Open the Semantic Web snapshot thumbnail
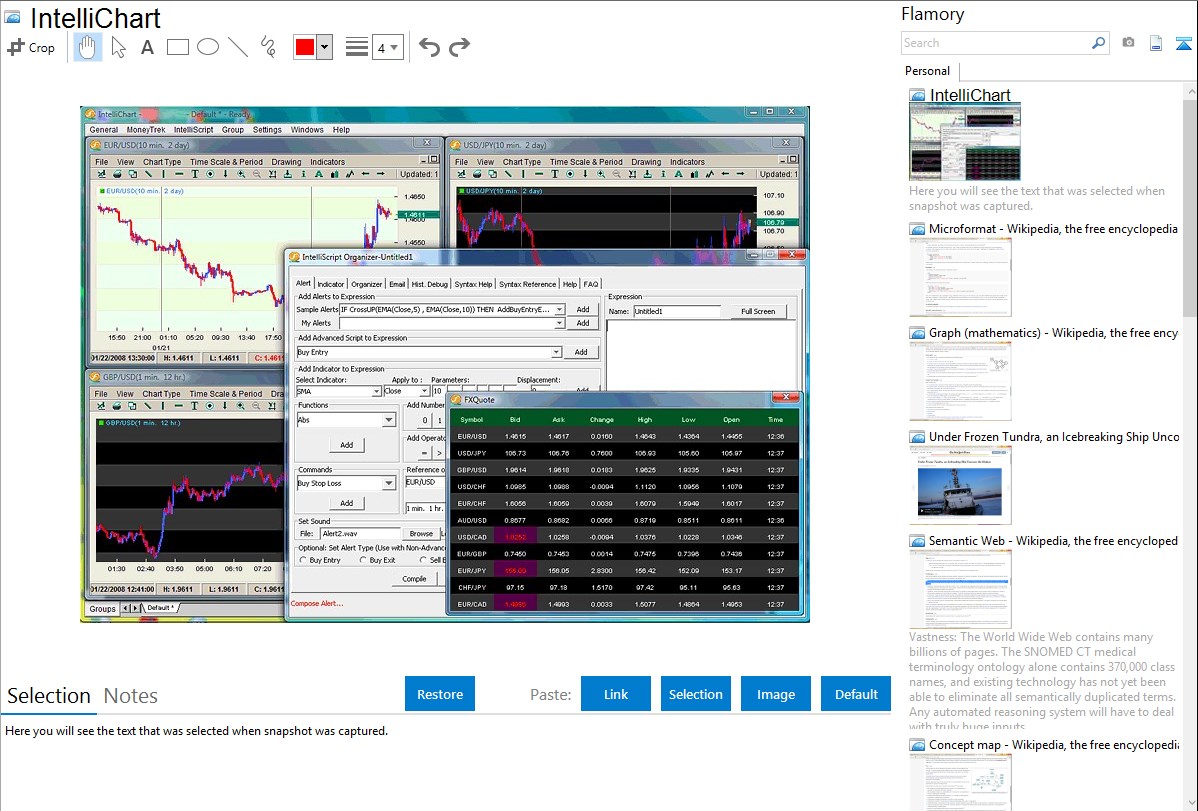Viewport: 1198px width, 811px height. pos(960,589)
